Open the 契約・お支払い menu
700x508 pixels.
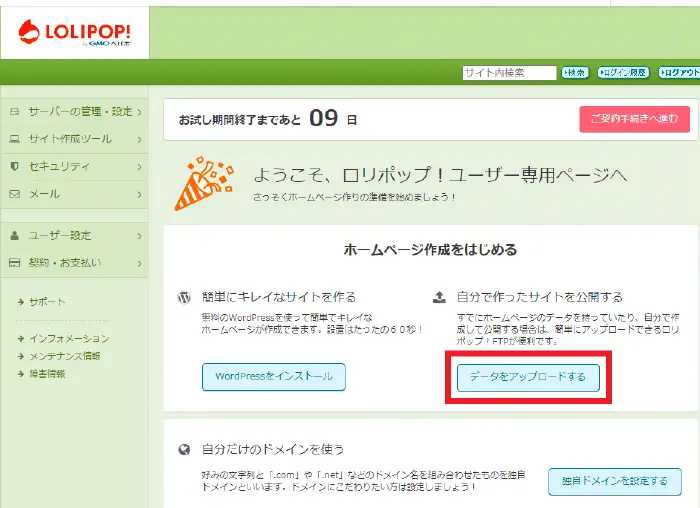pyautogui.click(x=75, y=263)
